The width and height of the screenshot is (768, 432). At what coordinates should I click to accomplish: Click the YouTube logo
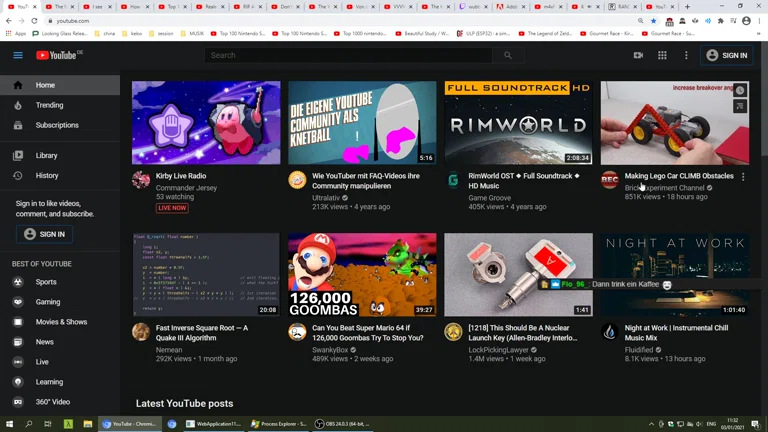coord(56,55)
